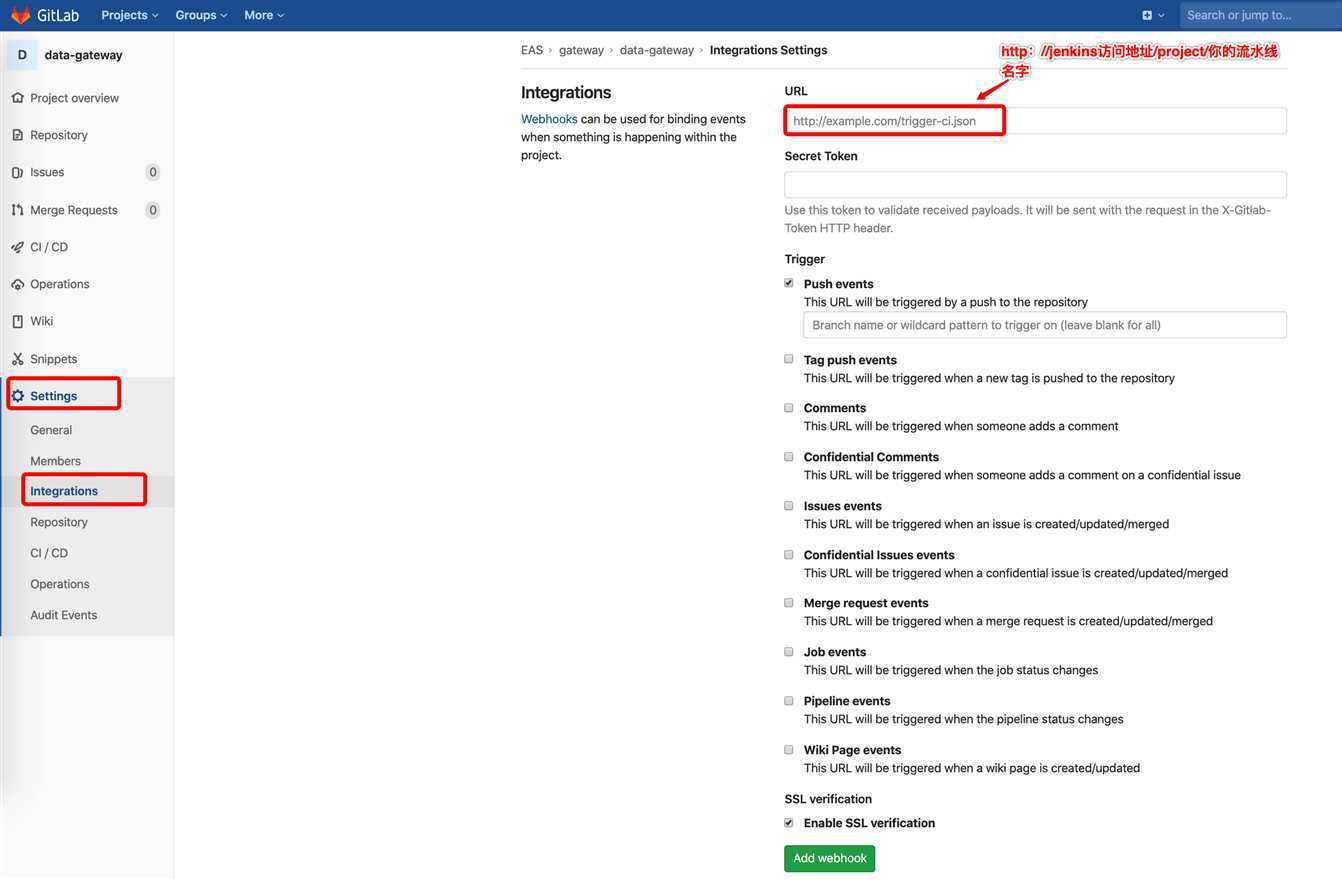Viewport: 1342px width, 880px height.
Task: Open General settings in sidebar
Action: coord(51,430)
